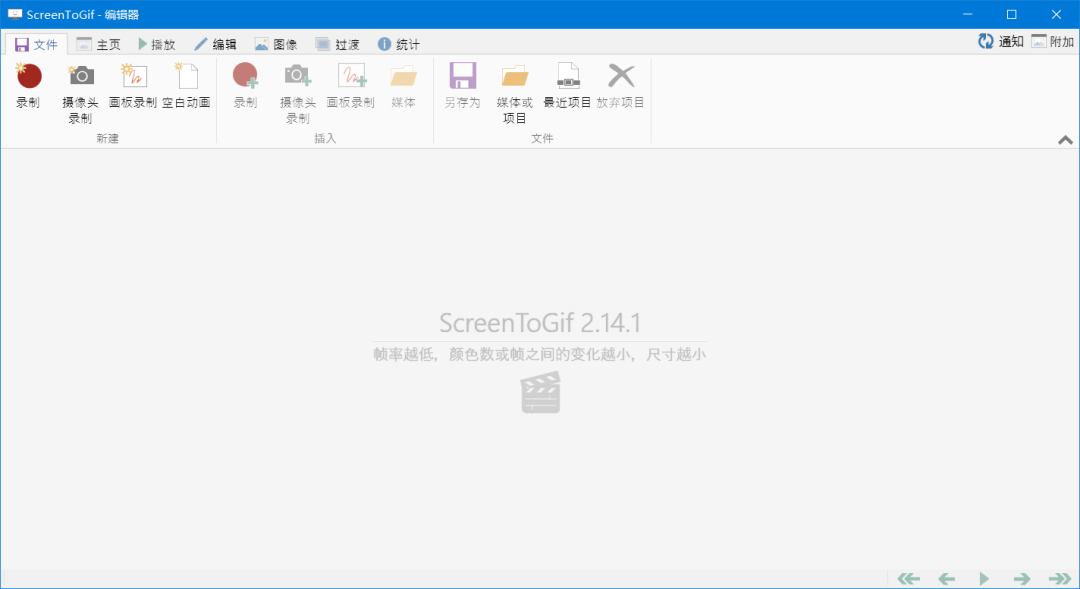Click the 通知 notifications button
The height and width of the screenshot is (589, 1080).
1000,42
